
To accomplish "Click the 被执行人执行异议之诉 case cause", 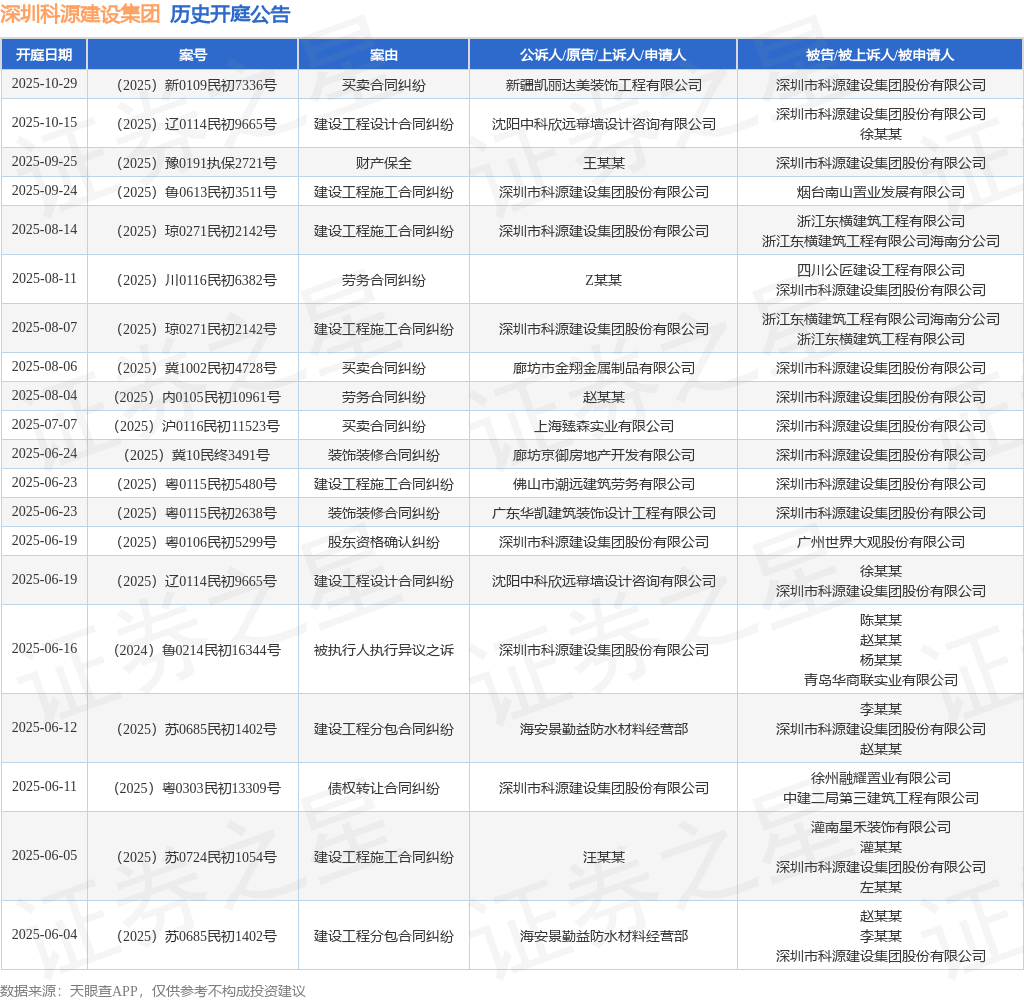I will [383, 650].
